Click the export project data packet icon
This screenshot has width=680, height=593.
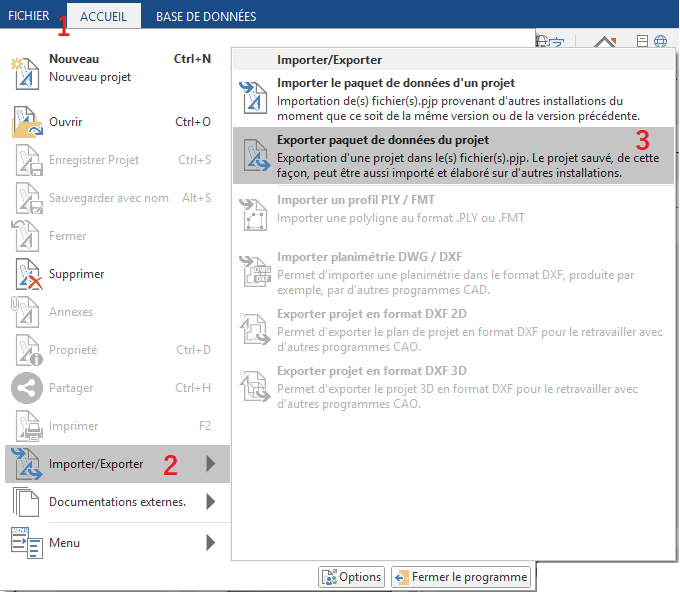256,155
